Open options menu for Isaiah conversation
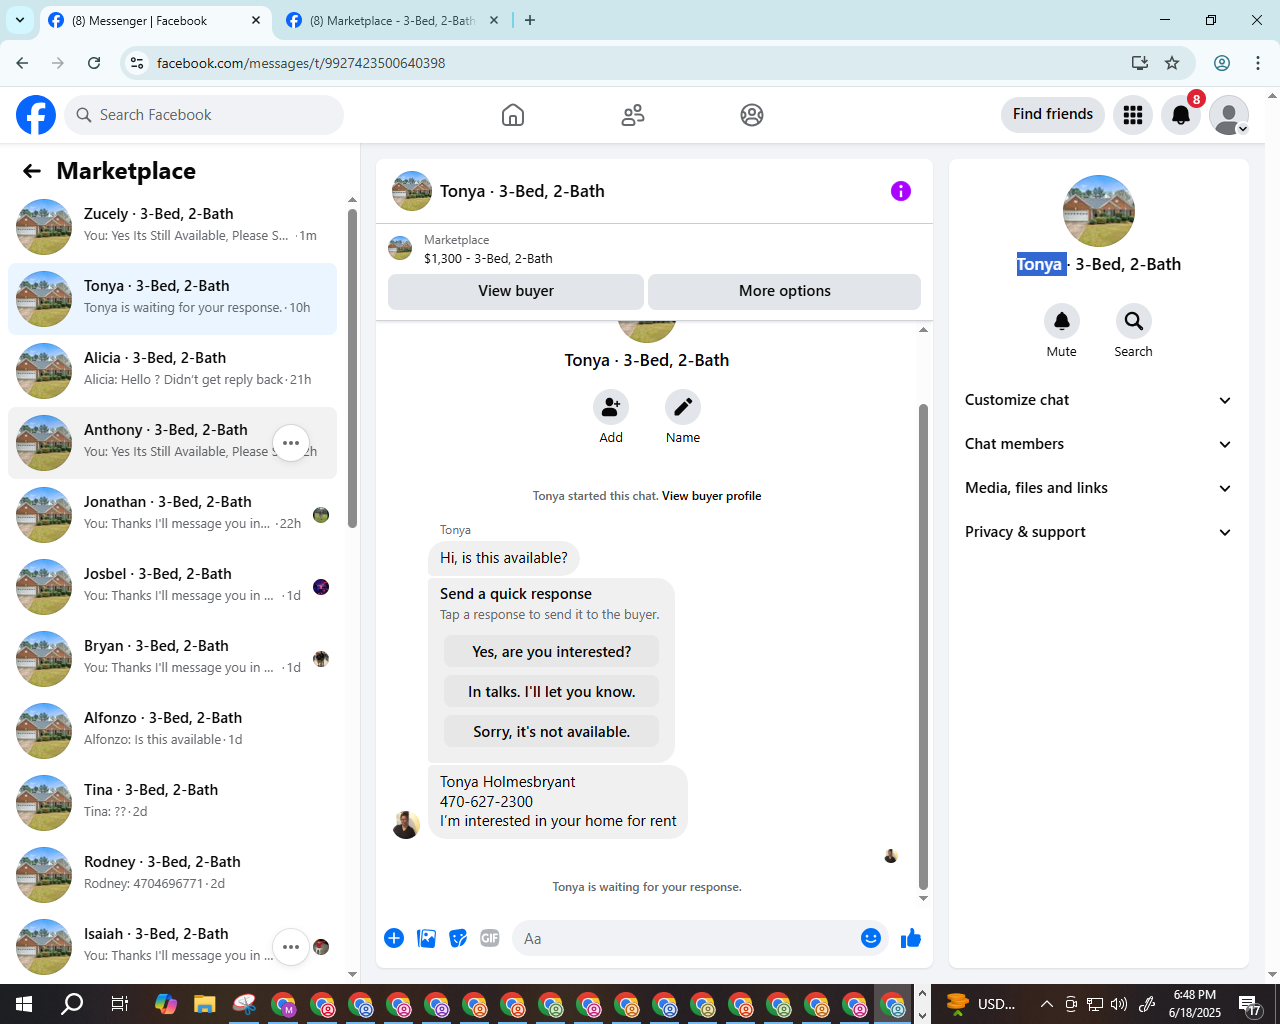 (x=291, y=947)
